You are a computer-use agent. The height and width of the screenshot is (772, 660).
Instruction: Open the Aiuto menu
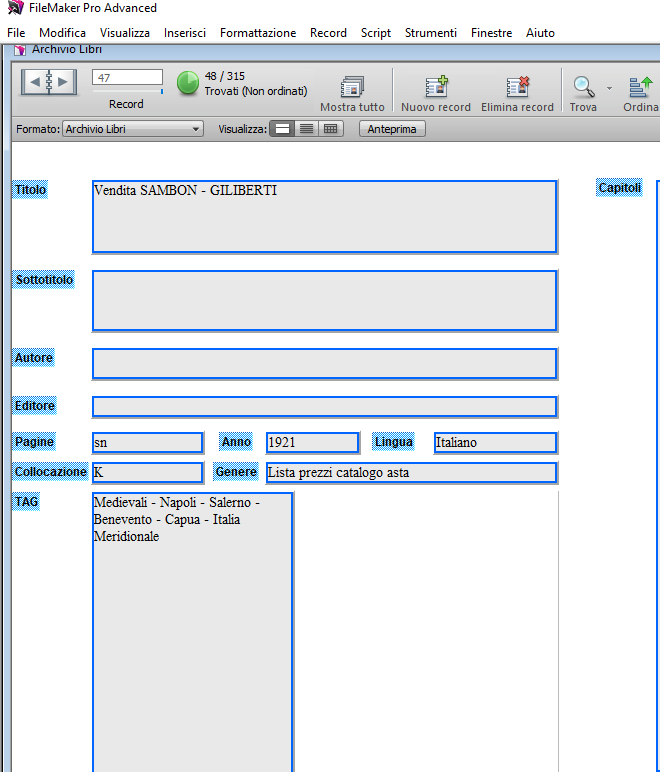coord(540,33)
